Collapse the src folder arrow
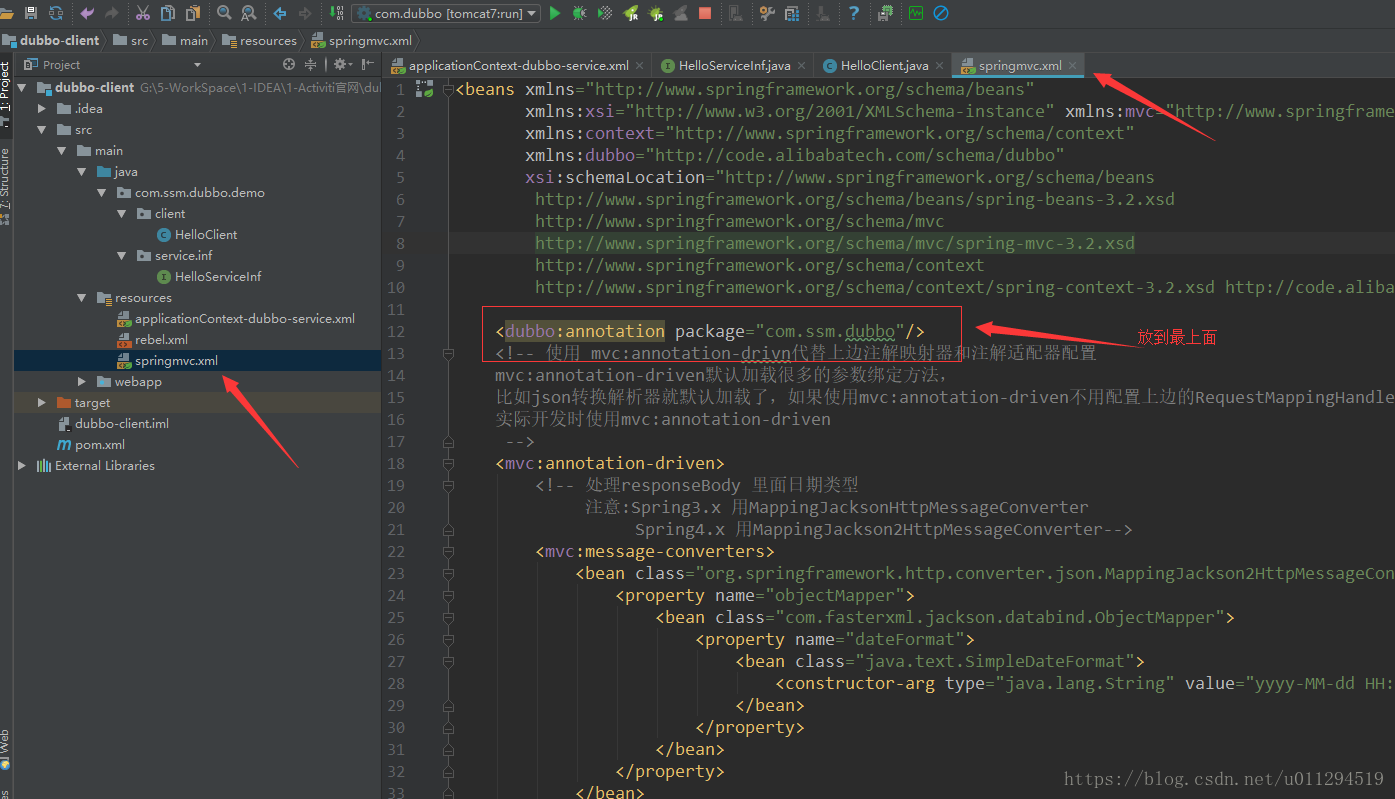 (42, 130)
